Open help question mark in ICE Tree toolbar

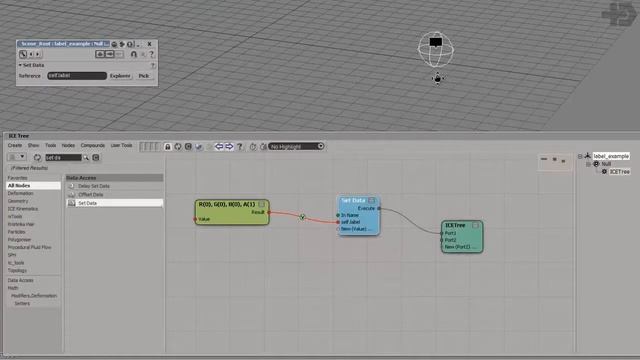click(x=240, y=147)
